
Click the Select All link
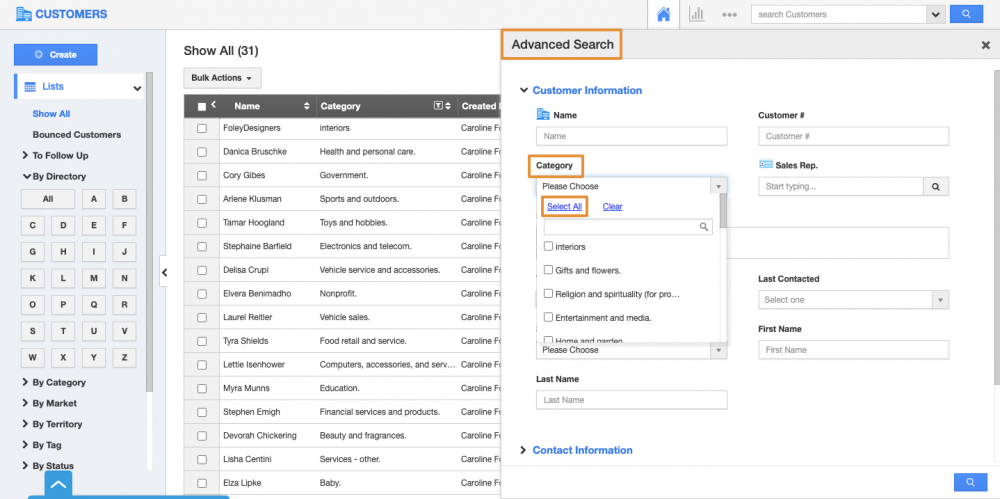[564, 207]
